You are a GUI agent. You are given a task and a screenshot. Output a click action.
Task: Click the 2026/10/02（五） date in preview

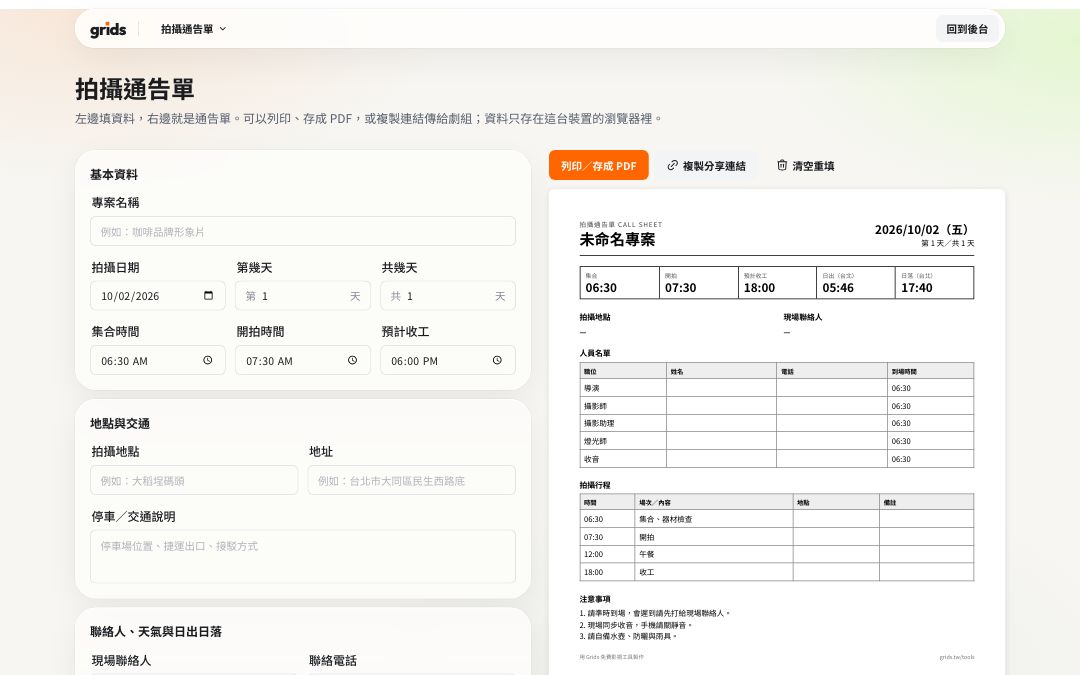point(924,229)
